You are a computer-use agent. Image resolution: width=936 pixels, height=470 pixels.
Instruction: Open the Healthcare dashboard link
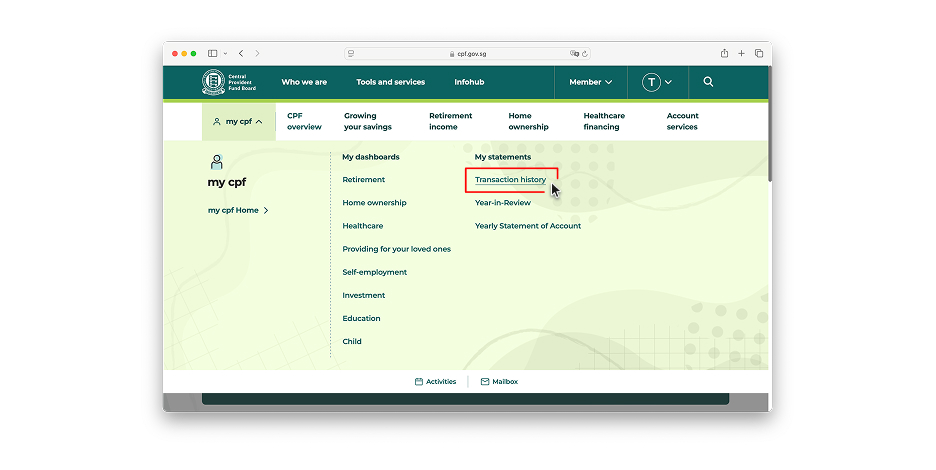(x=362, y=226)
